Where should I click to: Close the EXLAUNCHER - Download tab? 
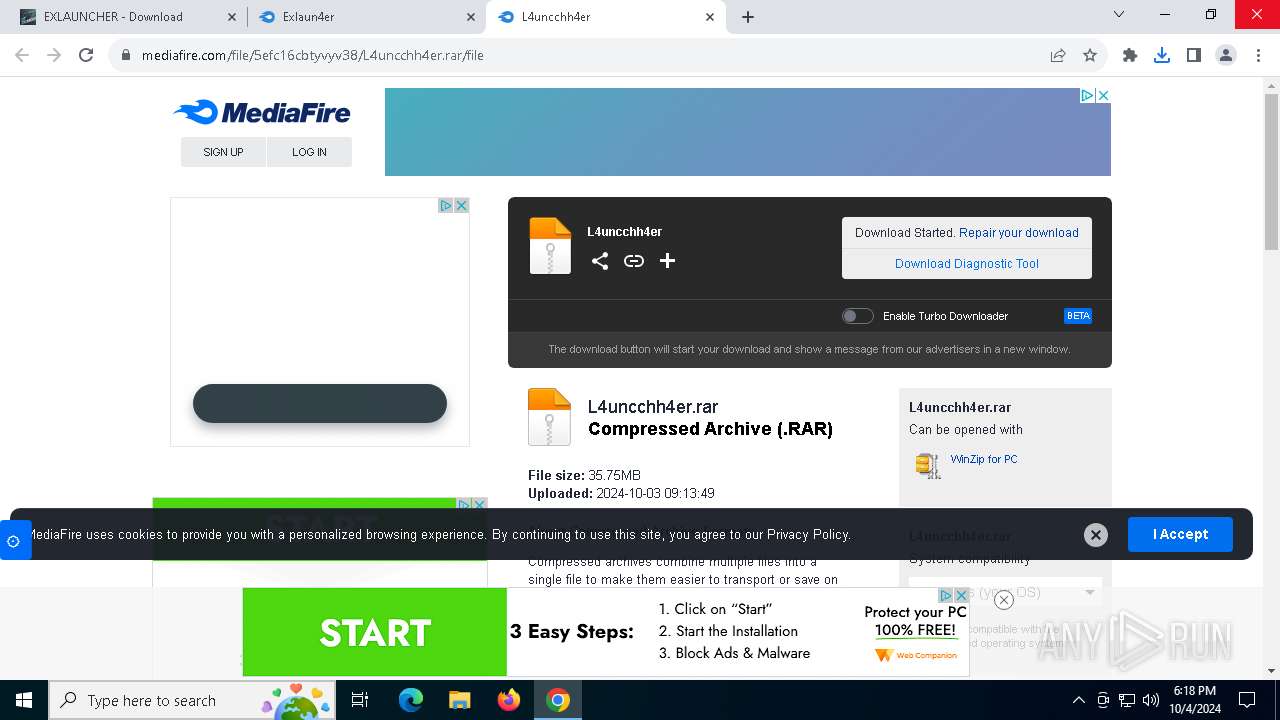232,17
